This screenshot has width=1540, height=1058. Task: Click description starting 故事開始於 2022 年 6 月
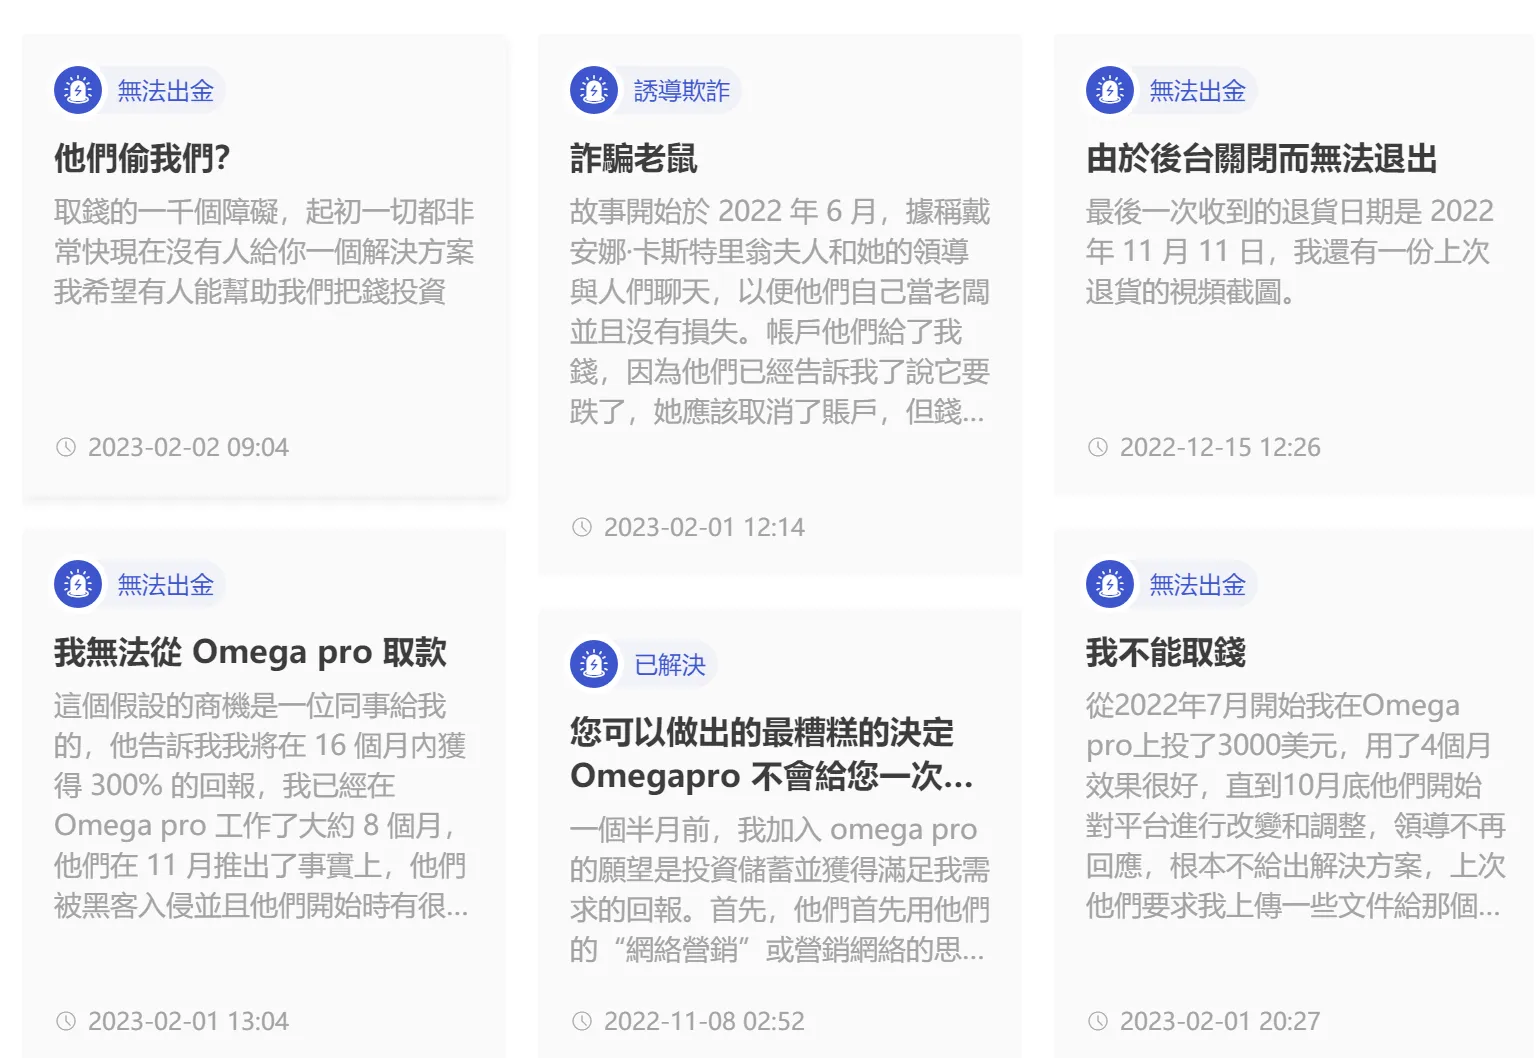coord(780,311)
